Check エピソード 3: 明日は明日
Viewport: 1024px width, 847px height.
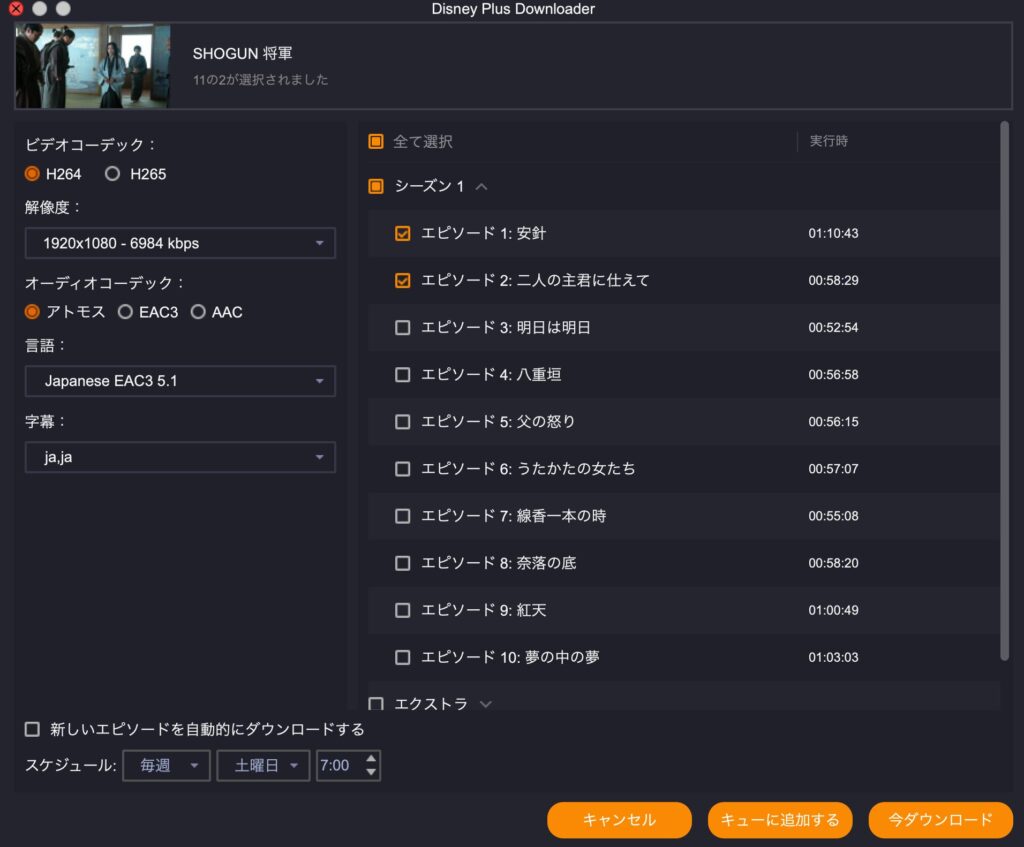403,327
